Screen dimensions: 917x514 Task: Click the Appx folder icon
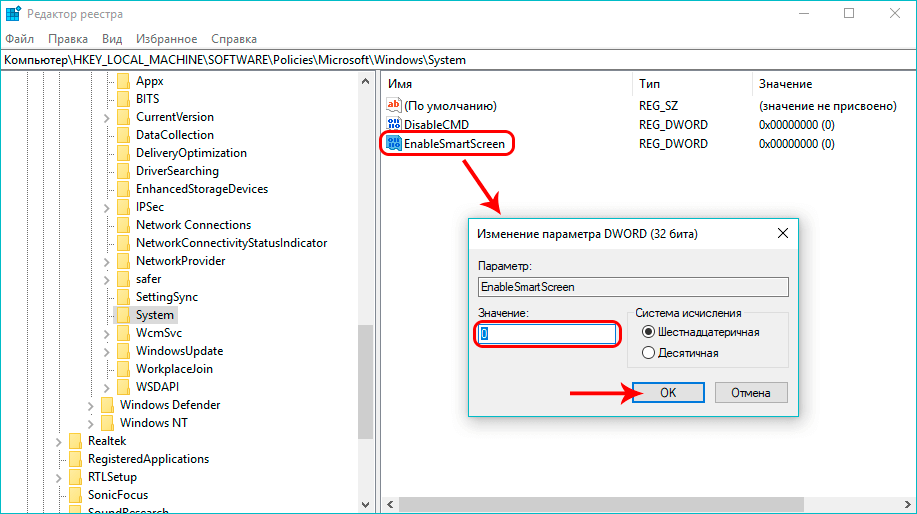click(123, 81)
